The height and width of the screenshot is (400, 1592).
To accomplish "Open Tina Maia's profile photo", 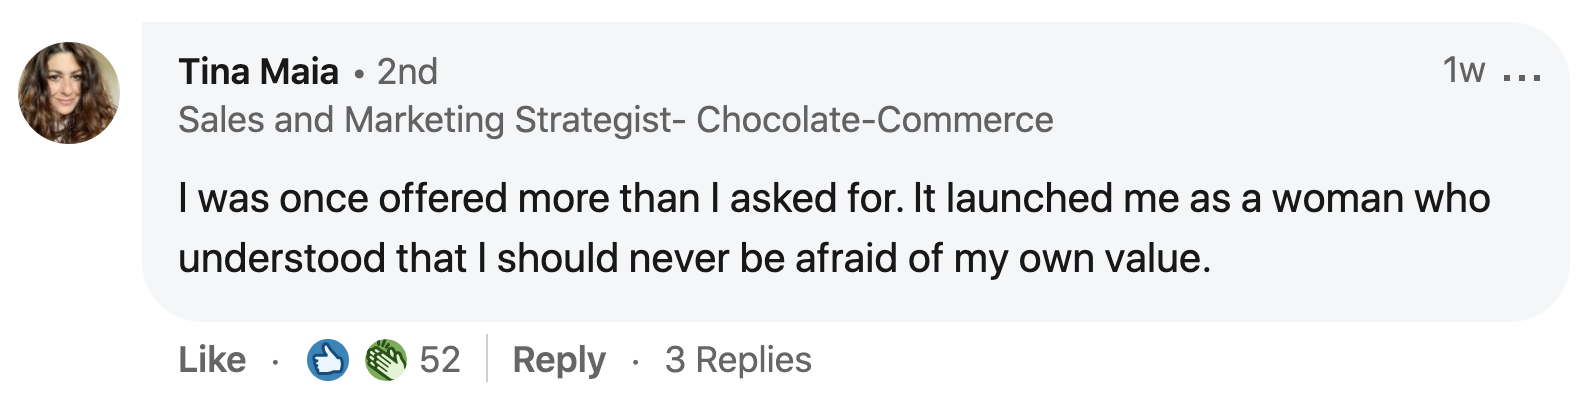I will pyautogui.click(x=69, y=93).
